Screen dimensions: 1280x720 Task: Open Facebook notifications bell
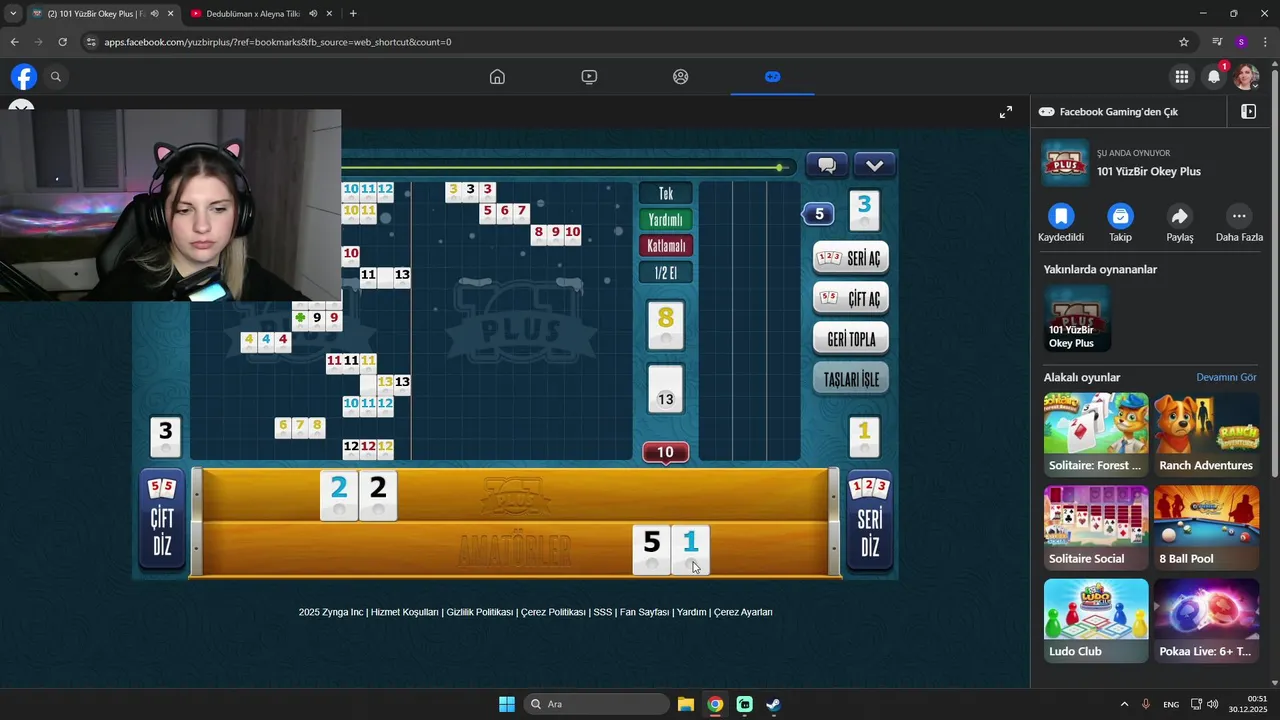[x=1214, y=77]
